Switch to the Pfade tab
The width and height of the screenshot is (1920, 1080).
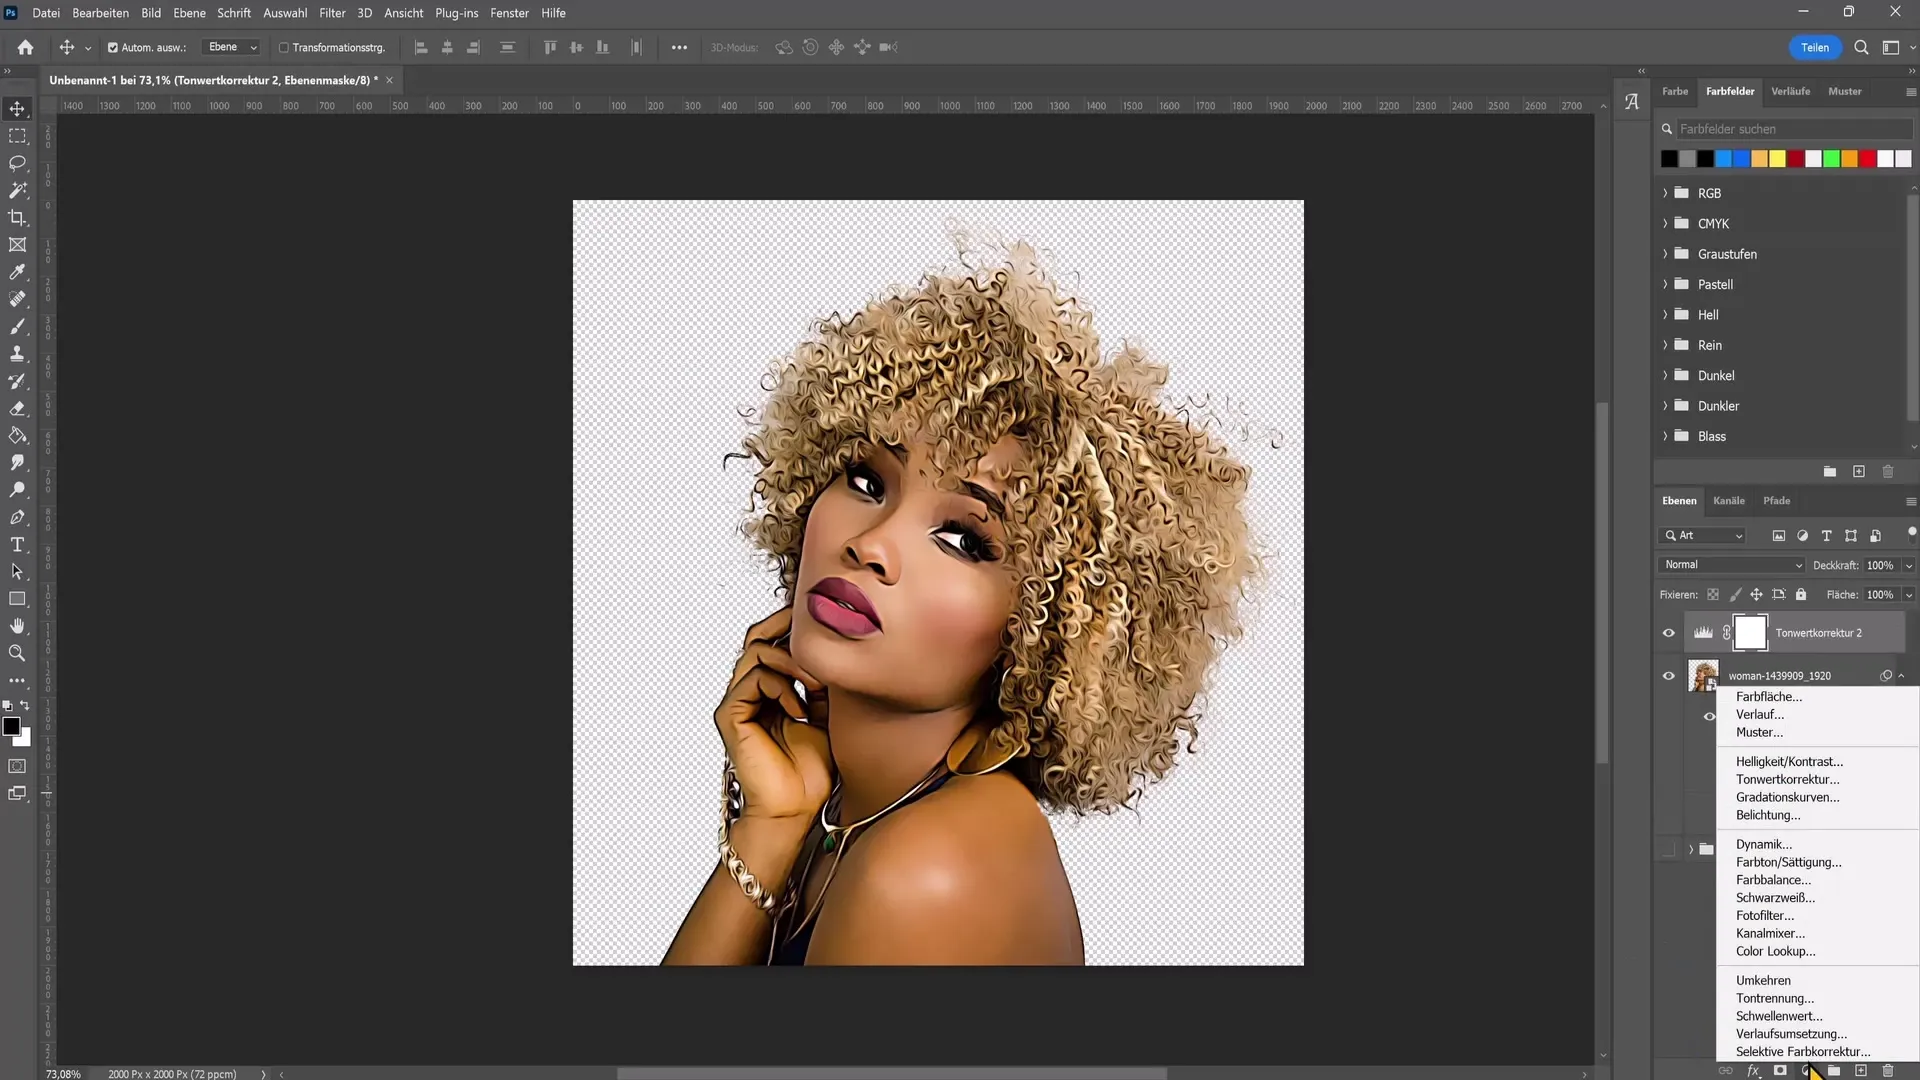click(x=1776, y=500)
